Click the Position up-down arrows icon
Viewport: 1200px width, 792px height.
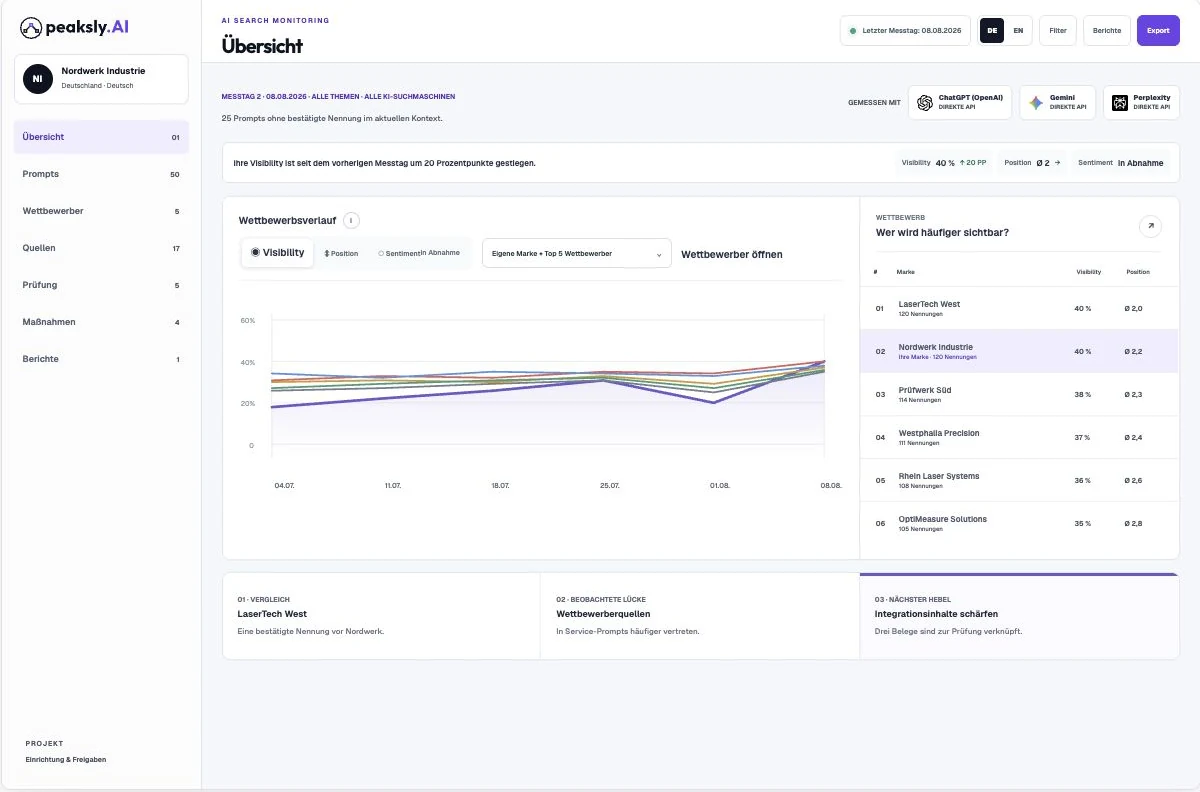(327, 253)
